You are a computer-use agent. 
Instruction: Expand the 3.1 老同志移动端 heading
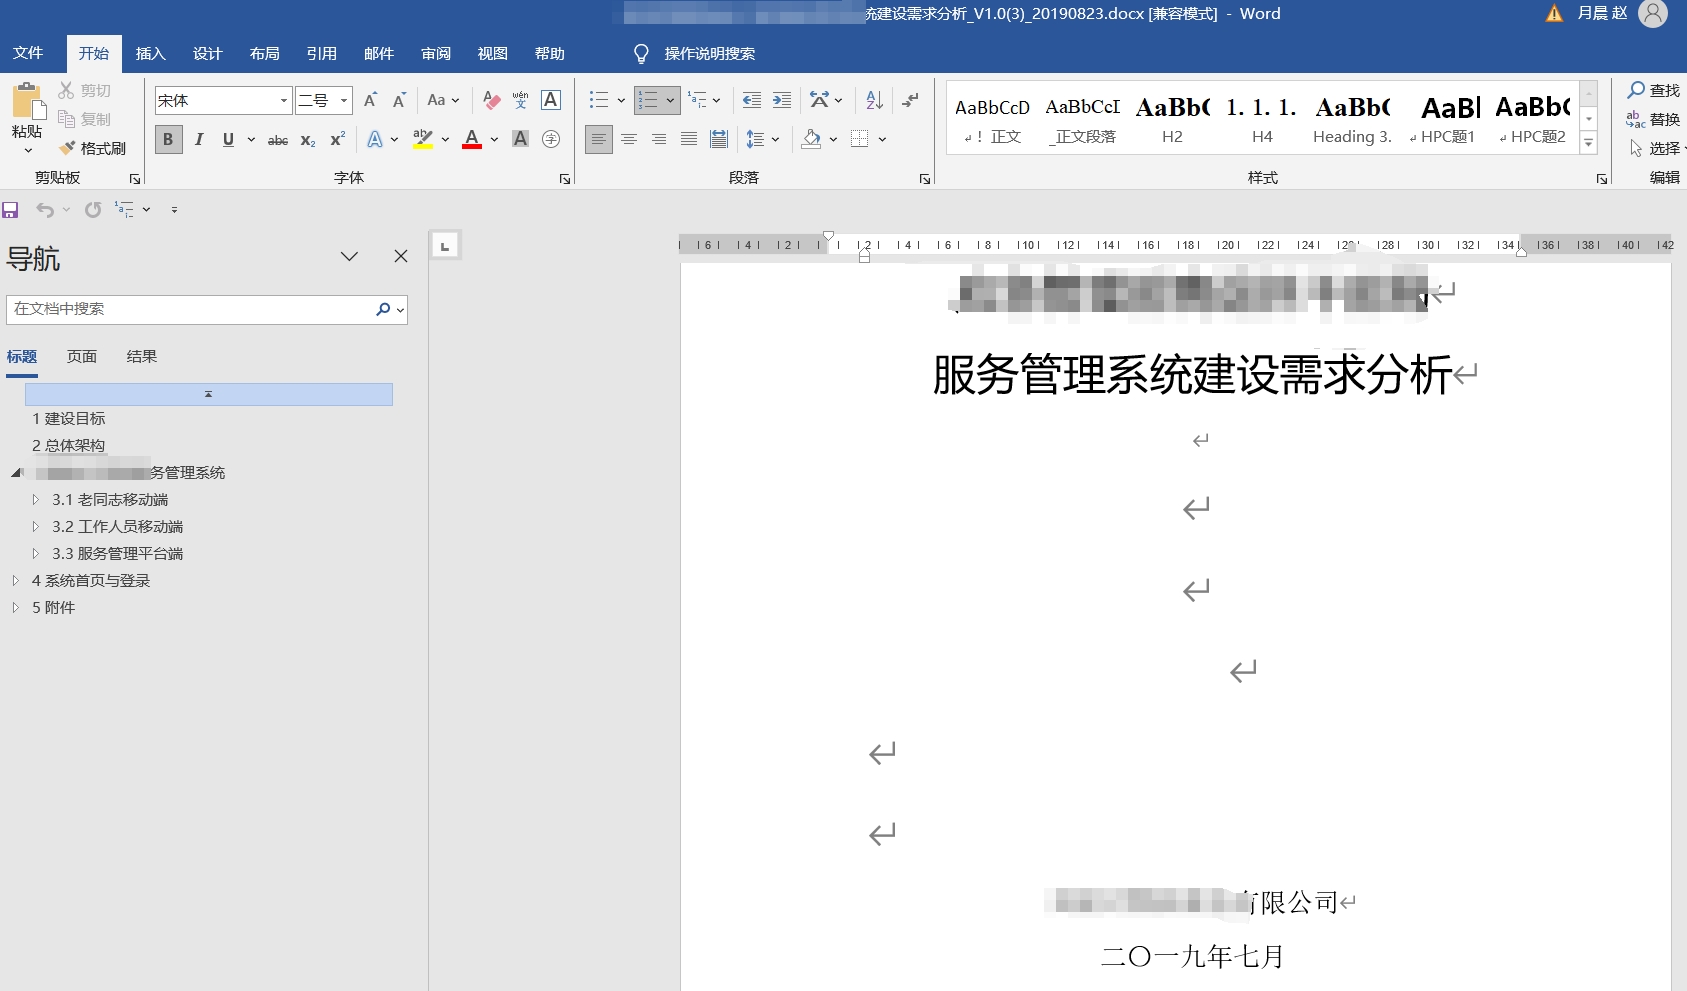pos(35,499)
